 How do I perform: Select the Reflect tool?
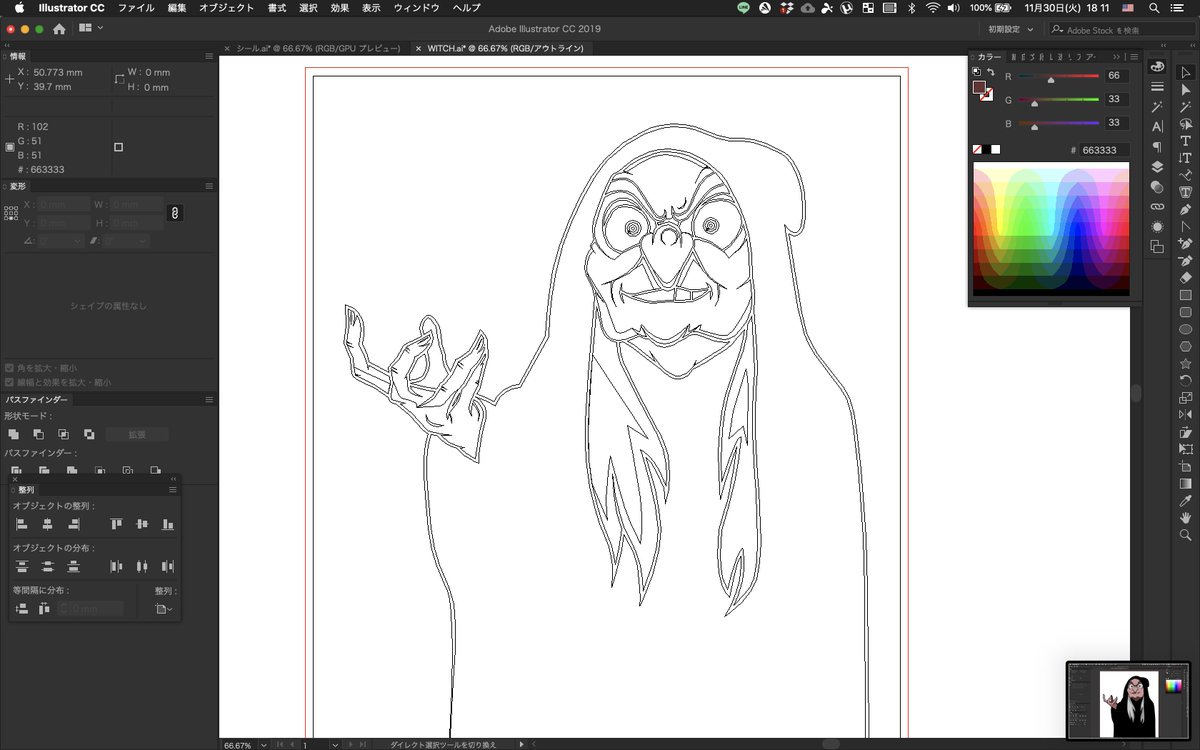coord(1185,415)
